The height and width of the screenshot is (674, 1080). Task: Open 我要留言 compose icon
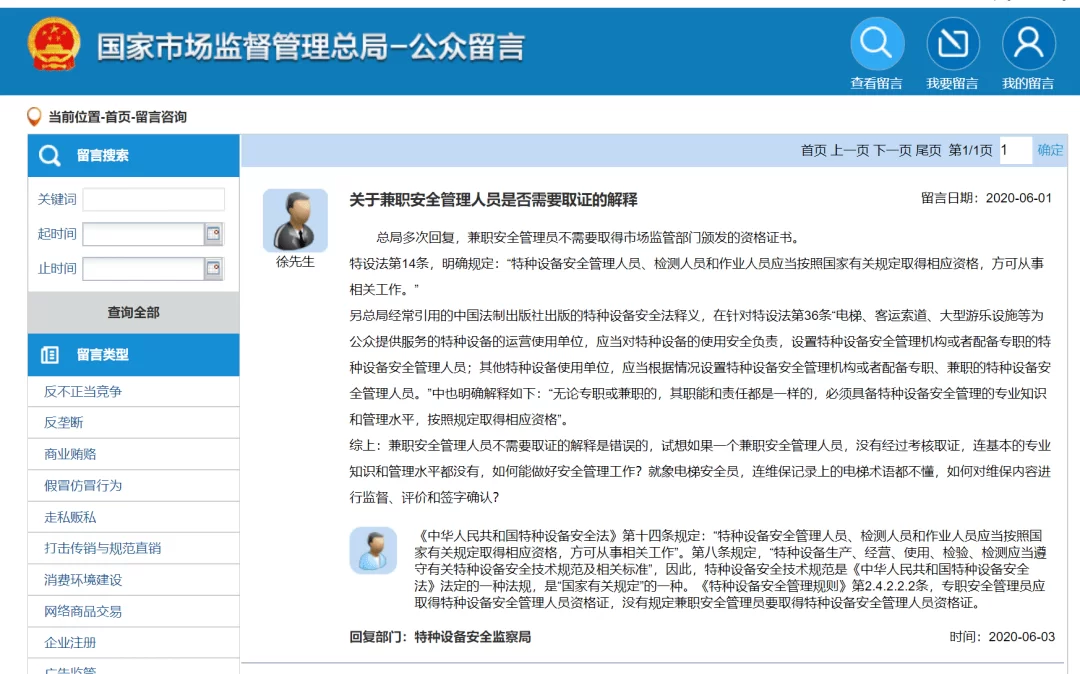[952, 44]
